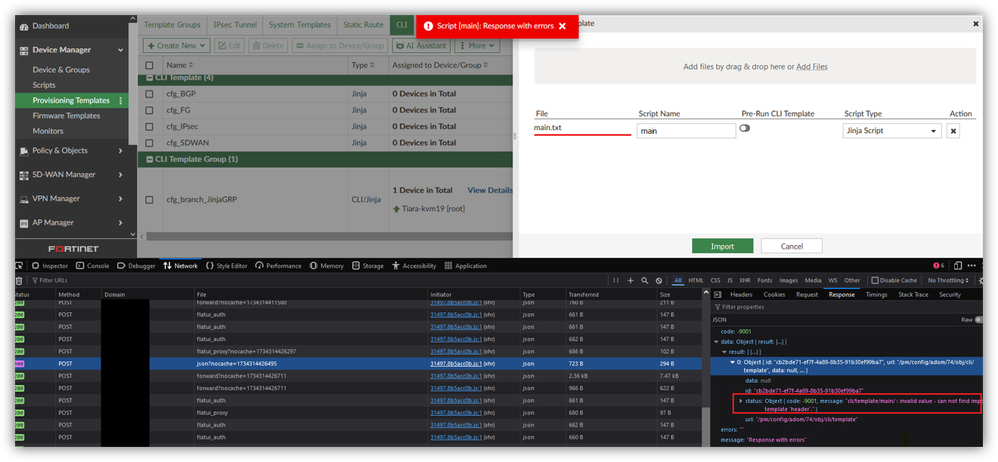Image resolution: width=998 pixels, height=462 pixels.
Task: Enable the Disable Cache checkbox
Action: pyautogui.click(x=874, y=280)
